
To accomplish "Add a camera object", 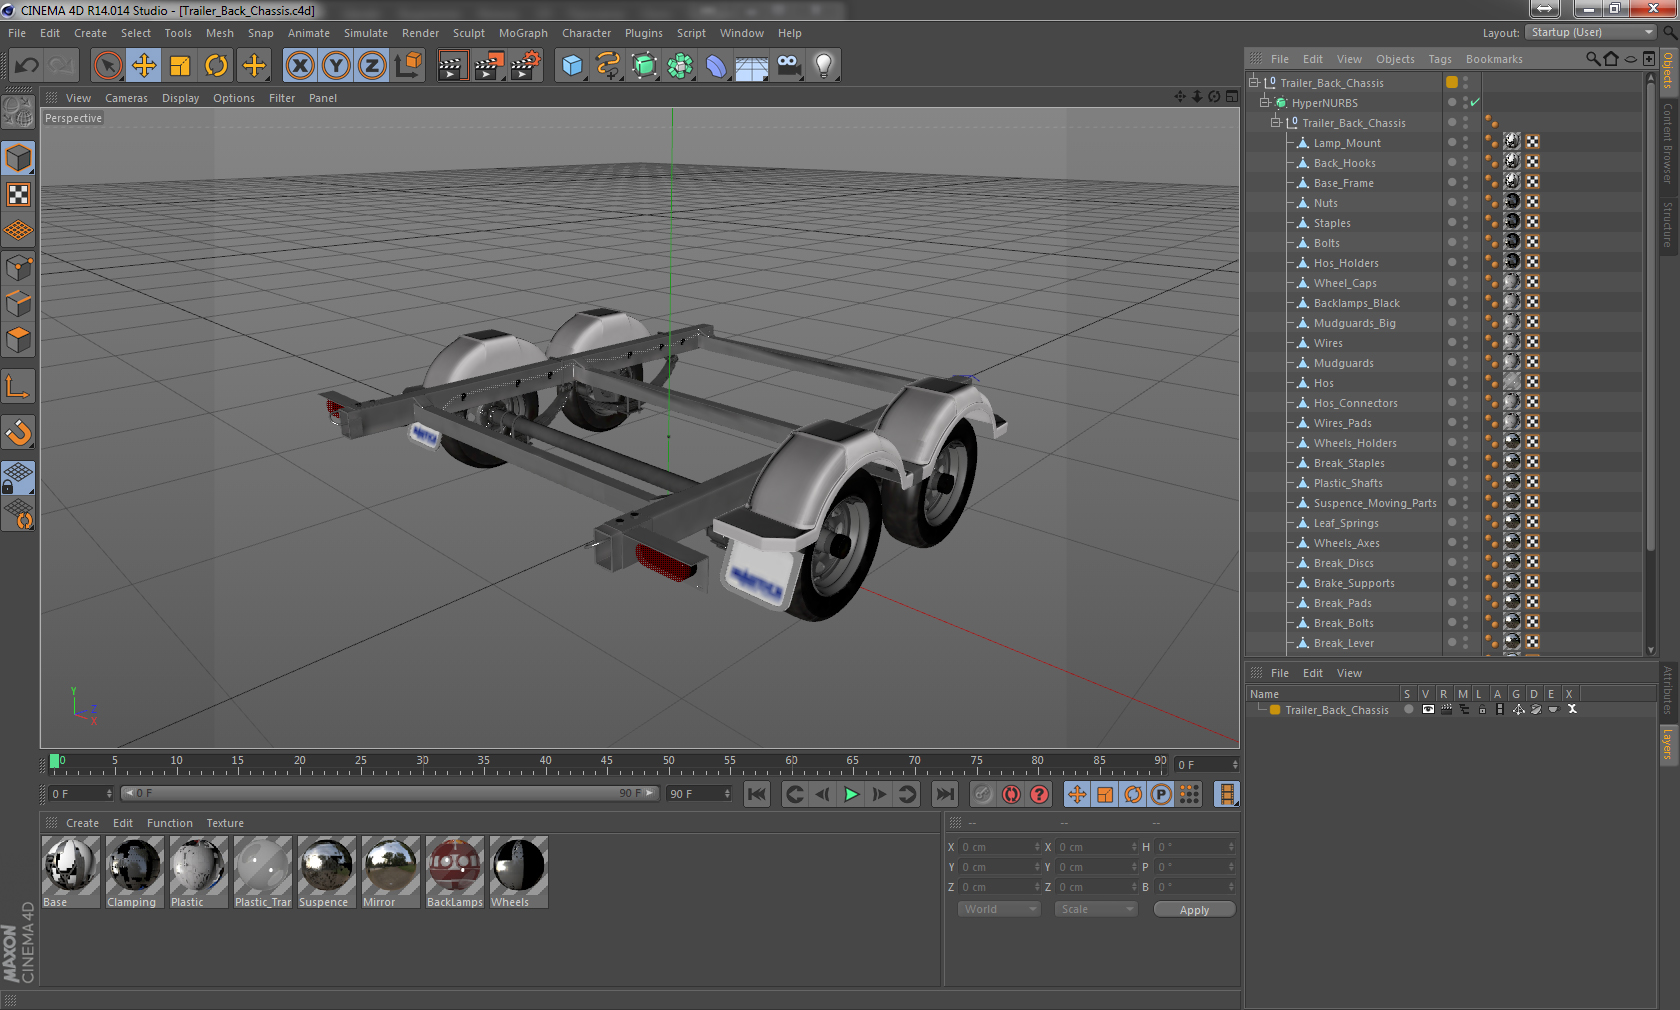I will coord(788,66).
